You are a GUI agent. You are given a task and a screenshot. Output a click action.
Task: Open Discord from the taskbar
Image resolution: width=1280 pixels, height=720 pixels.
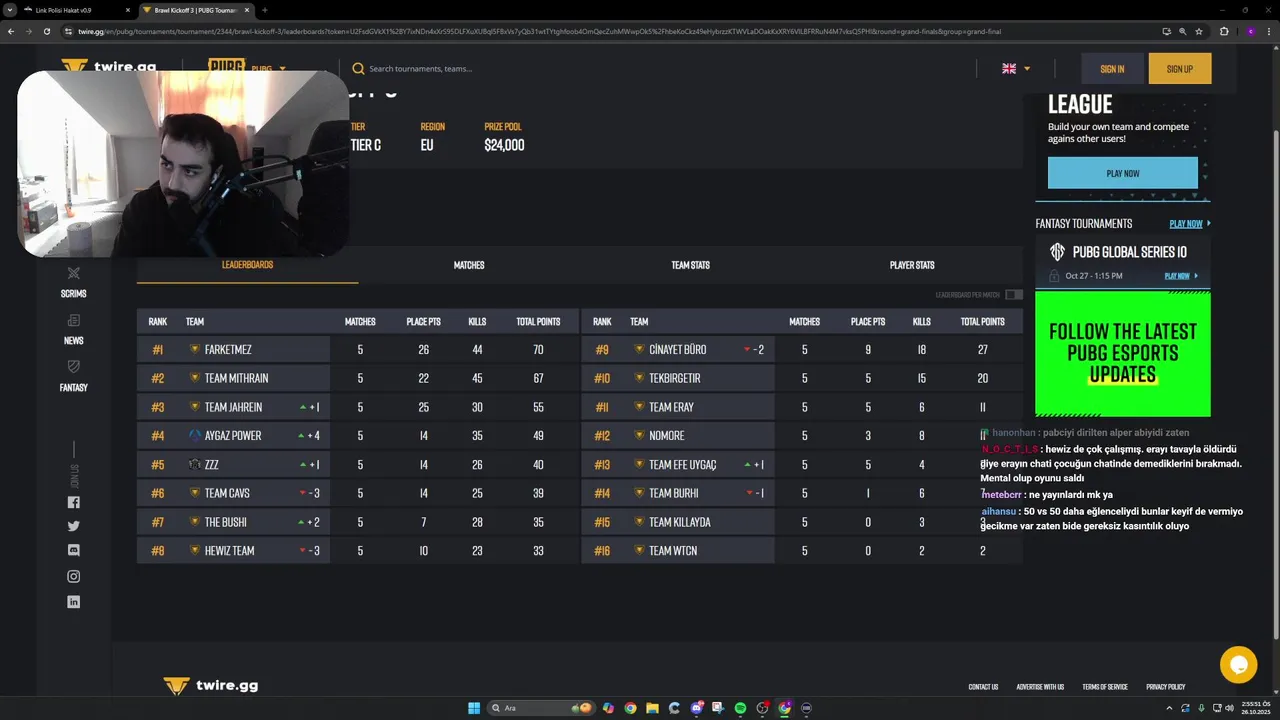696,708
